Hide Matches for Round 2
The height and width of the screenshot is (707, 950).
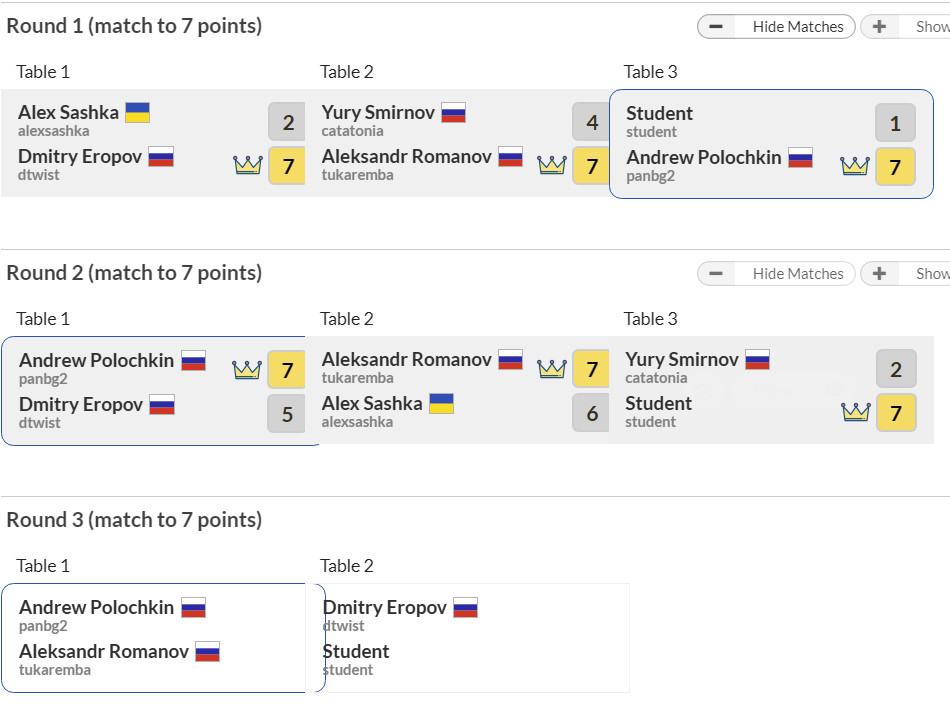776,274
